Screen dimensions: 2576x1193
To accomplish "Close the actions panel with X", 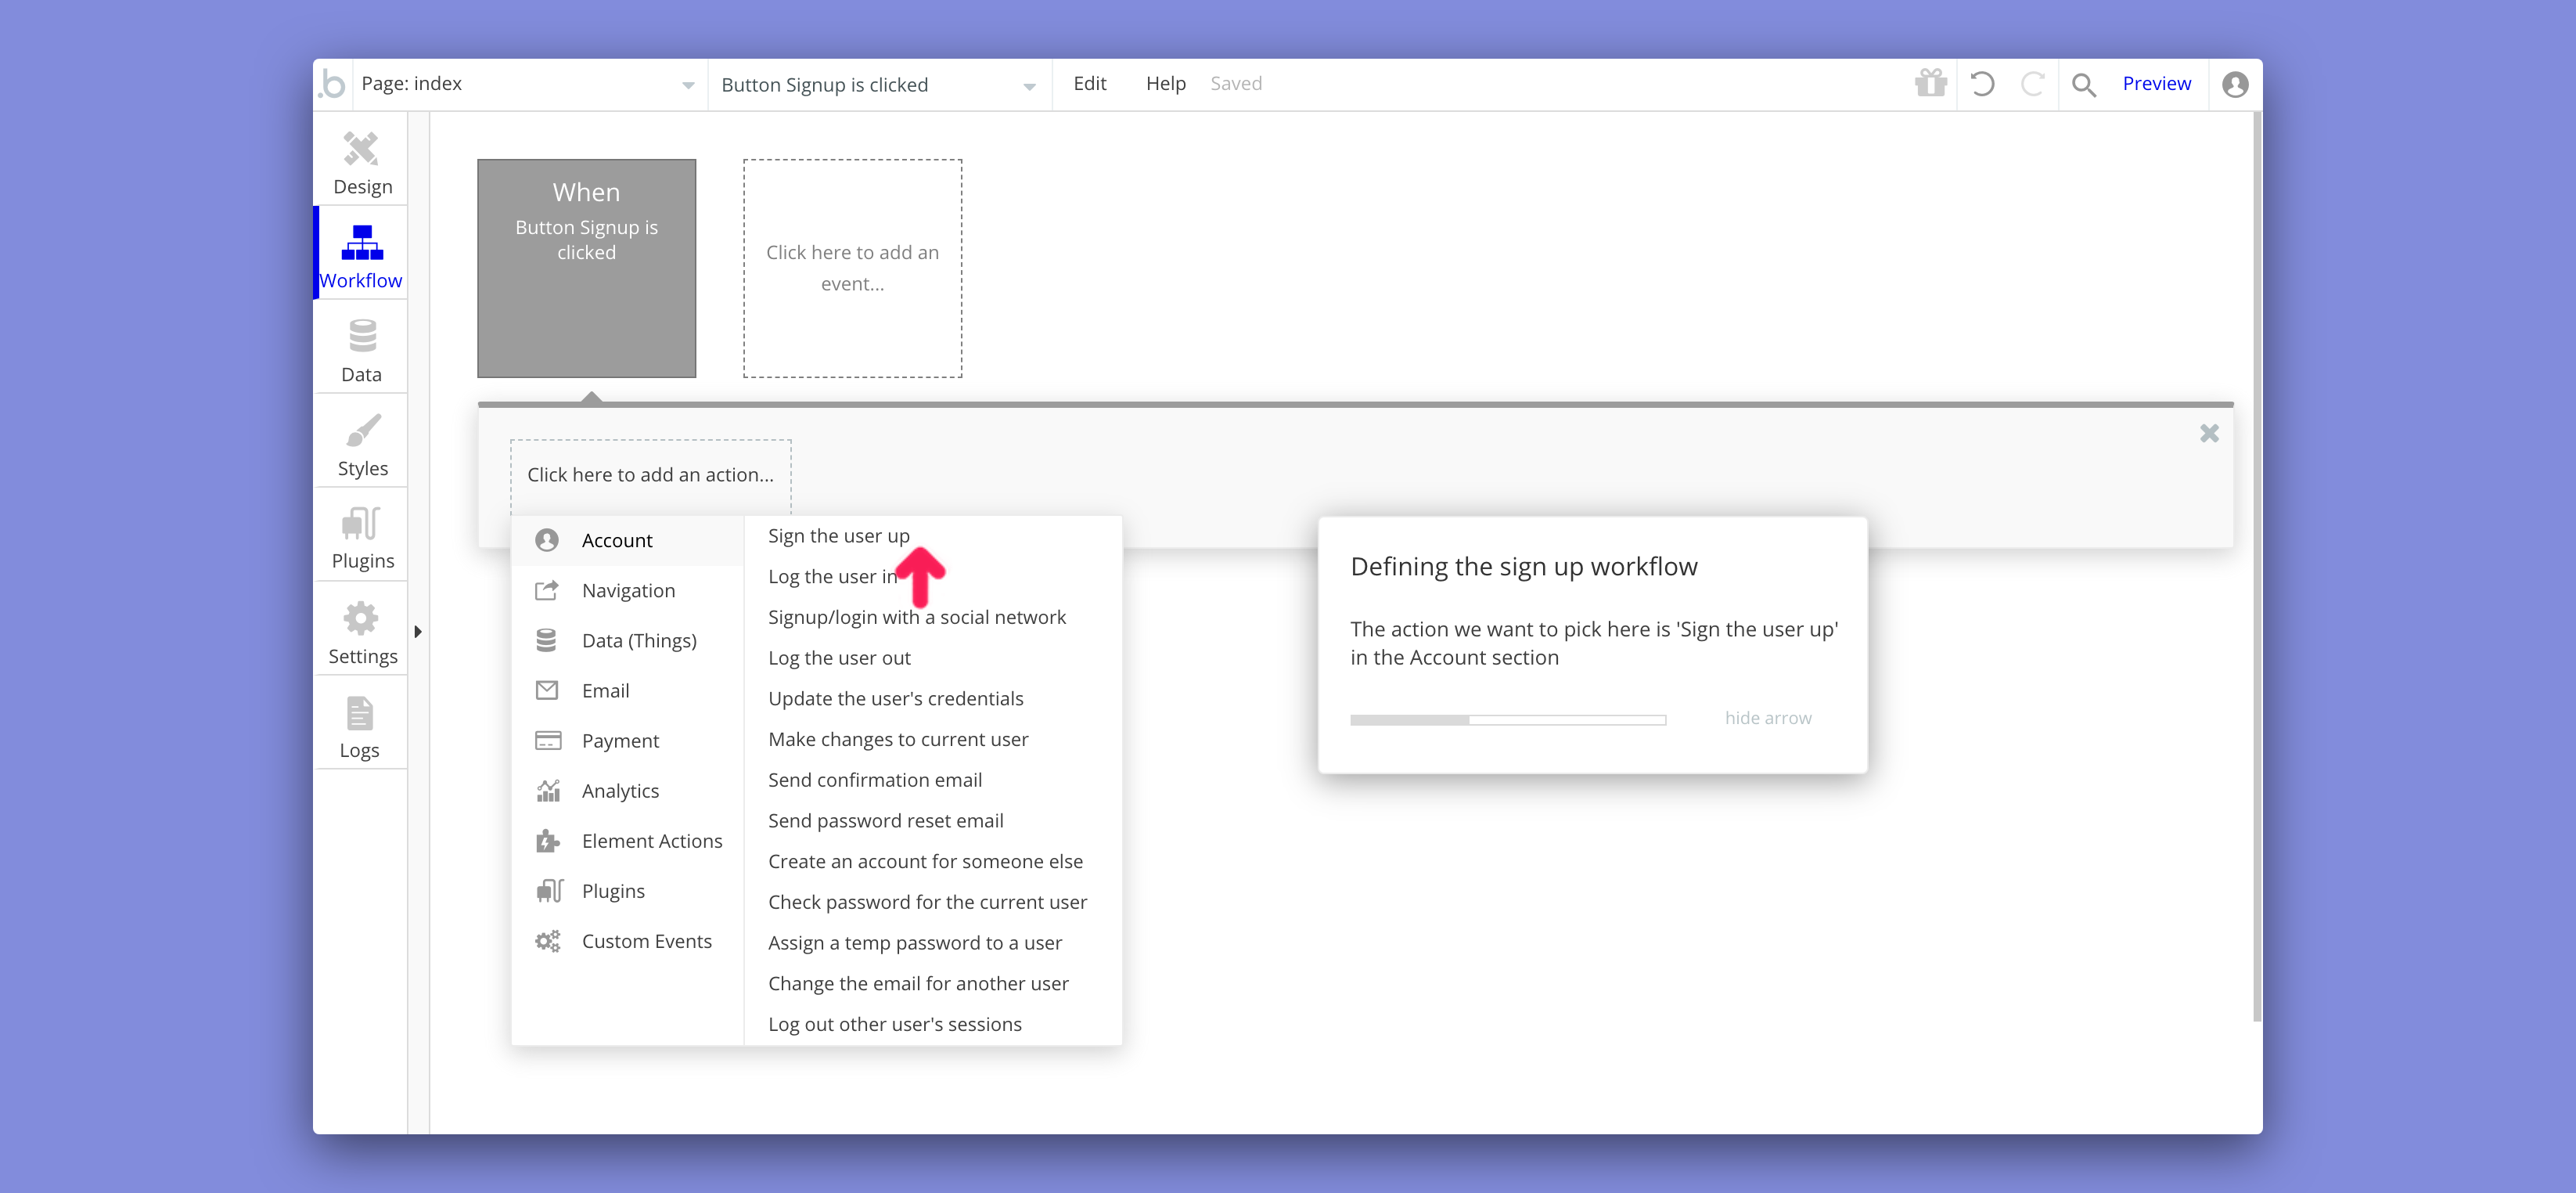I will pyautogui.click(x=2209, y=433).
